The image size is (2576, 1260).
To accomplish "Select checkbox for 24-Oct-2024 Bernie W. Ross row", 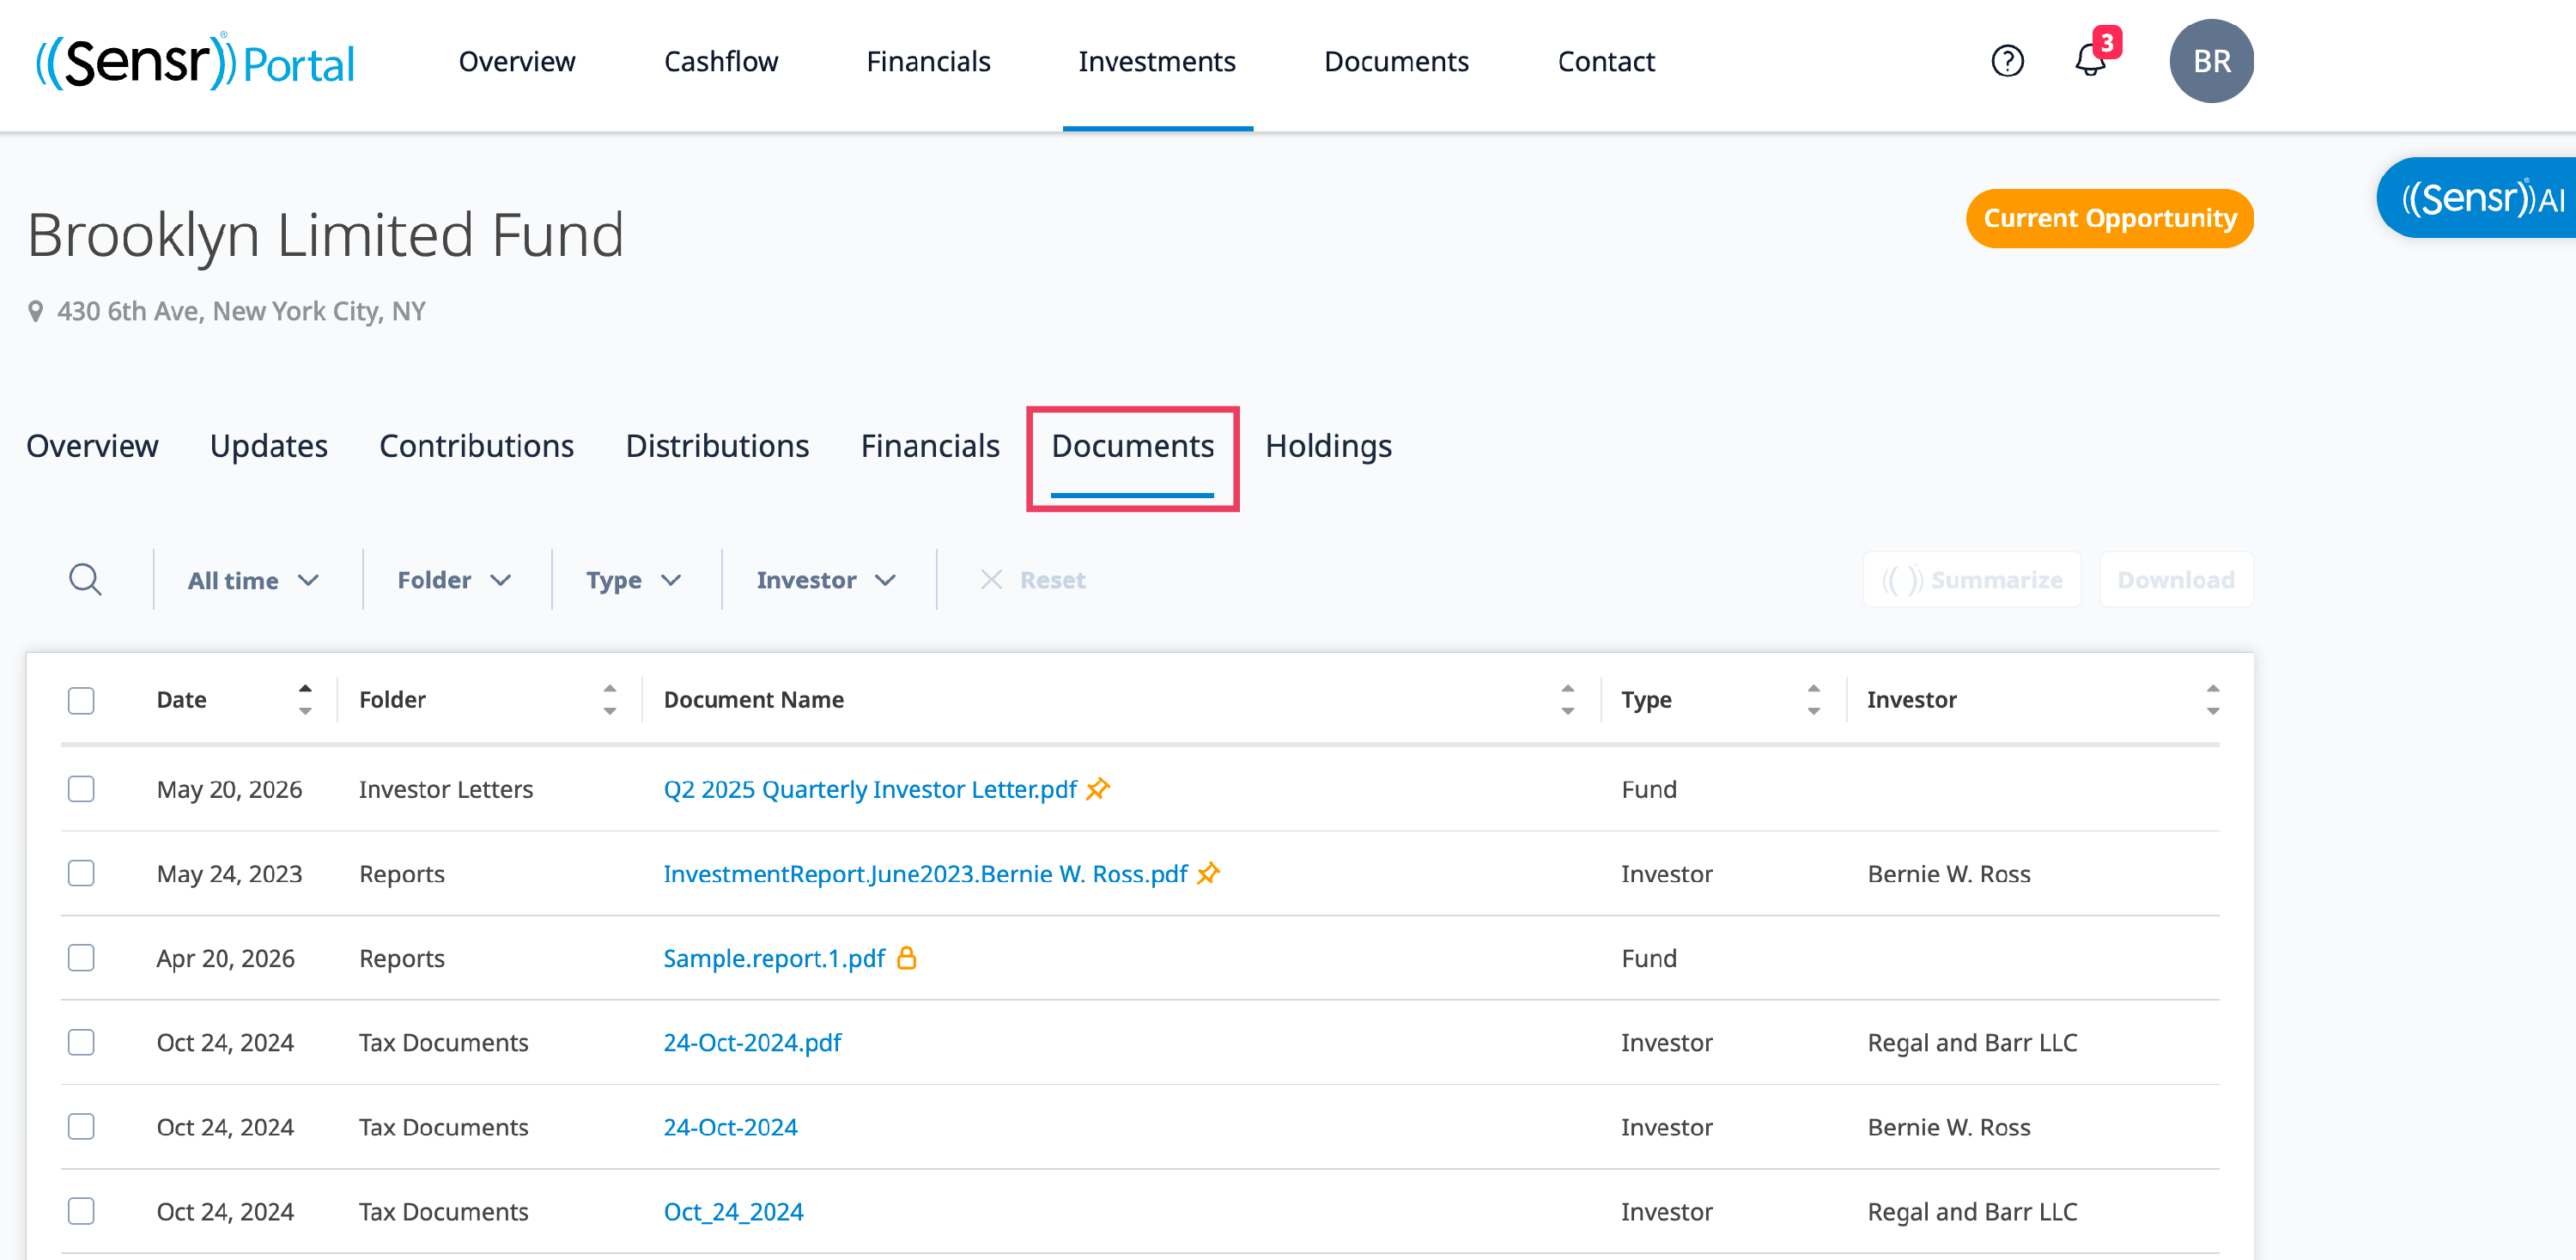I will [x=81, y=1127].
